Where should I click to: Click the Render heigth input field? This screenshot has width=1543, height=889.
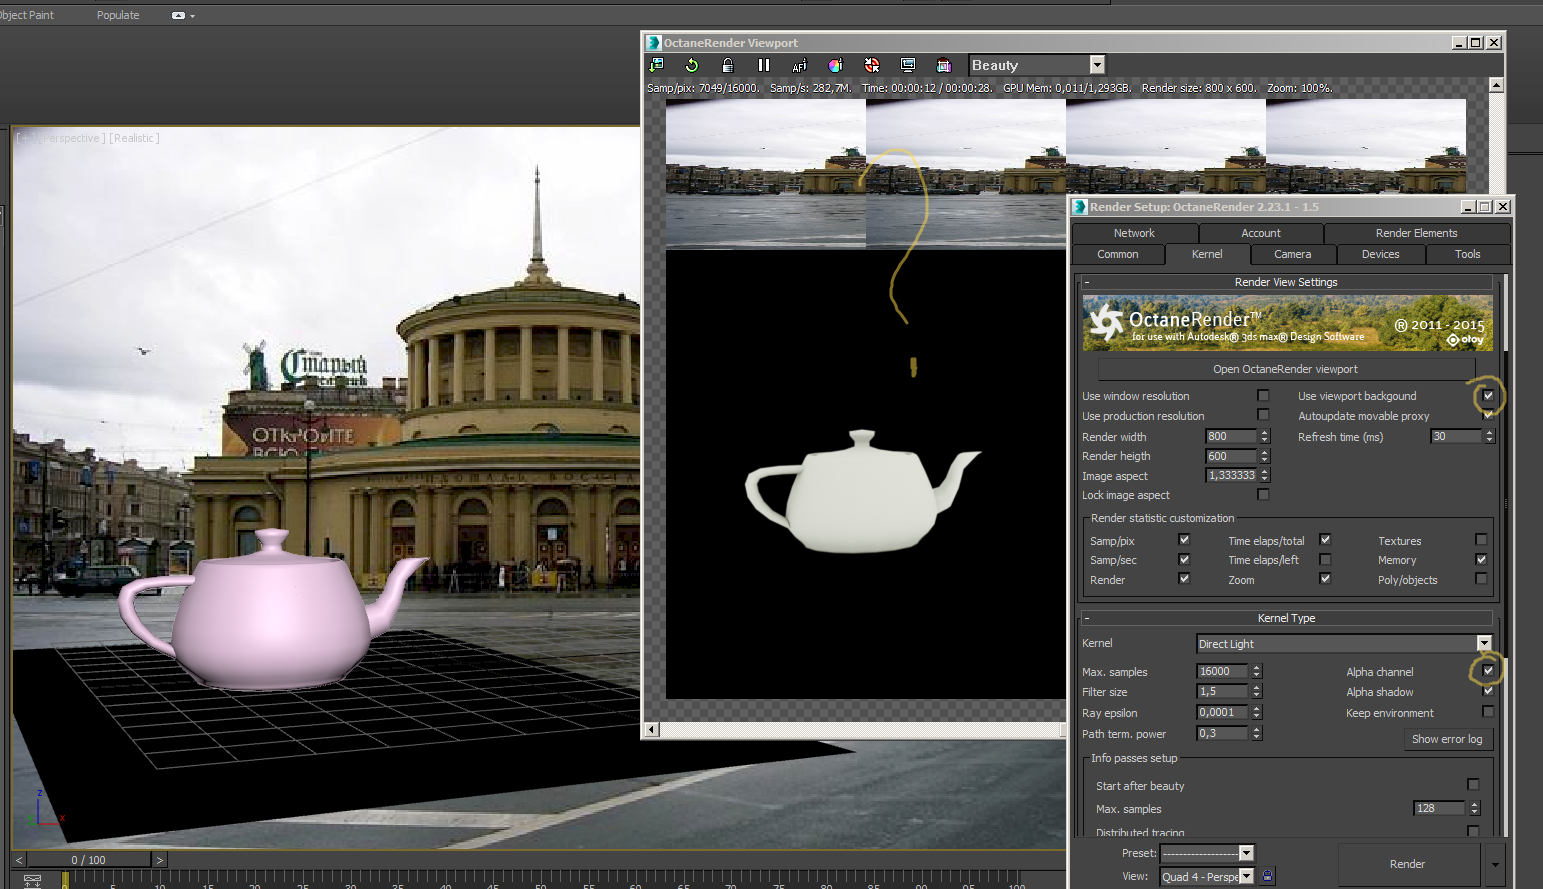click(x=1231, y=456)
